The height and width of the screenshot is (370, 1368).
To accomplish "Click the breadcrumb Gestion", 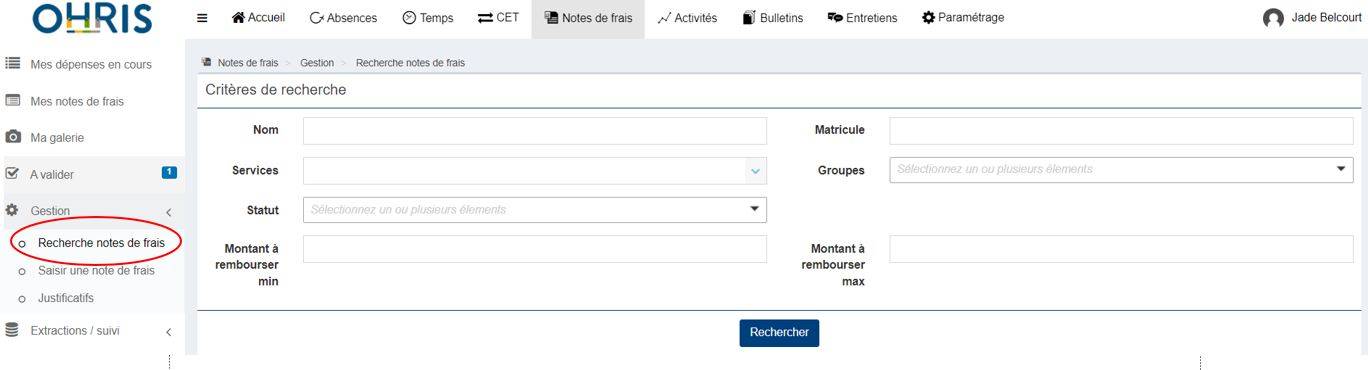I will click(x=317, y=62).
